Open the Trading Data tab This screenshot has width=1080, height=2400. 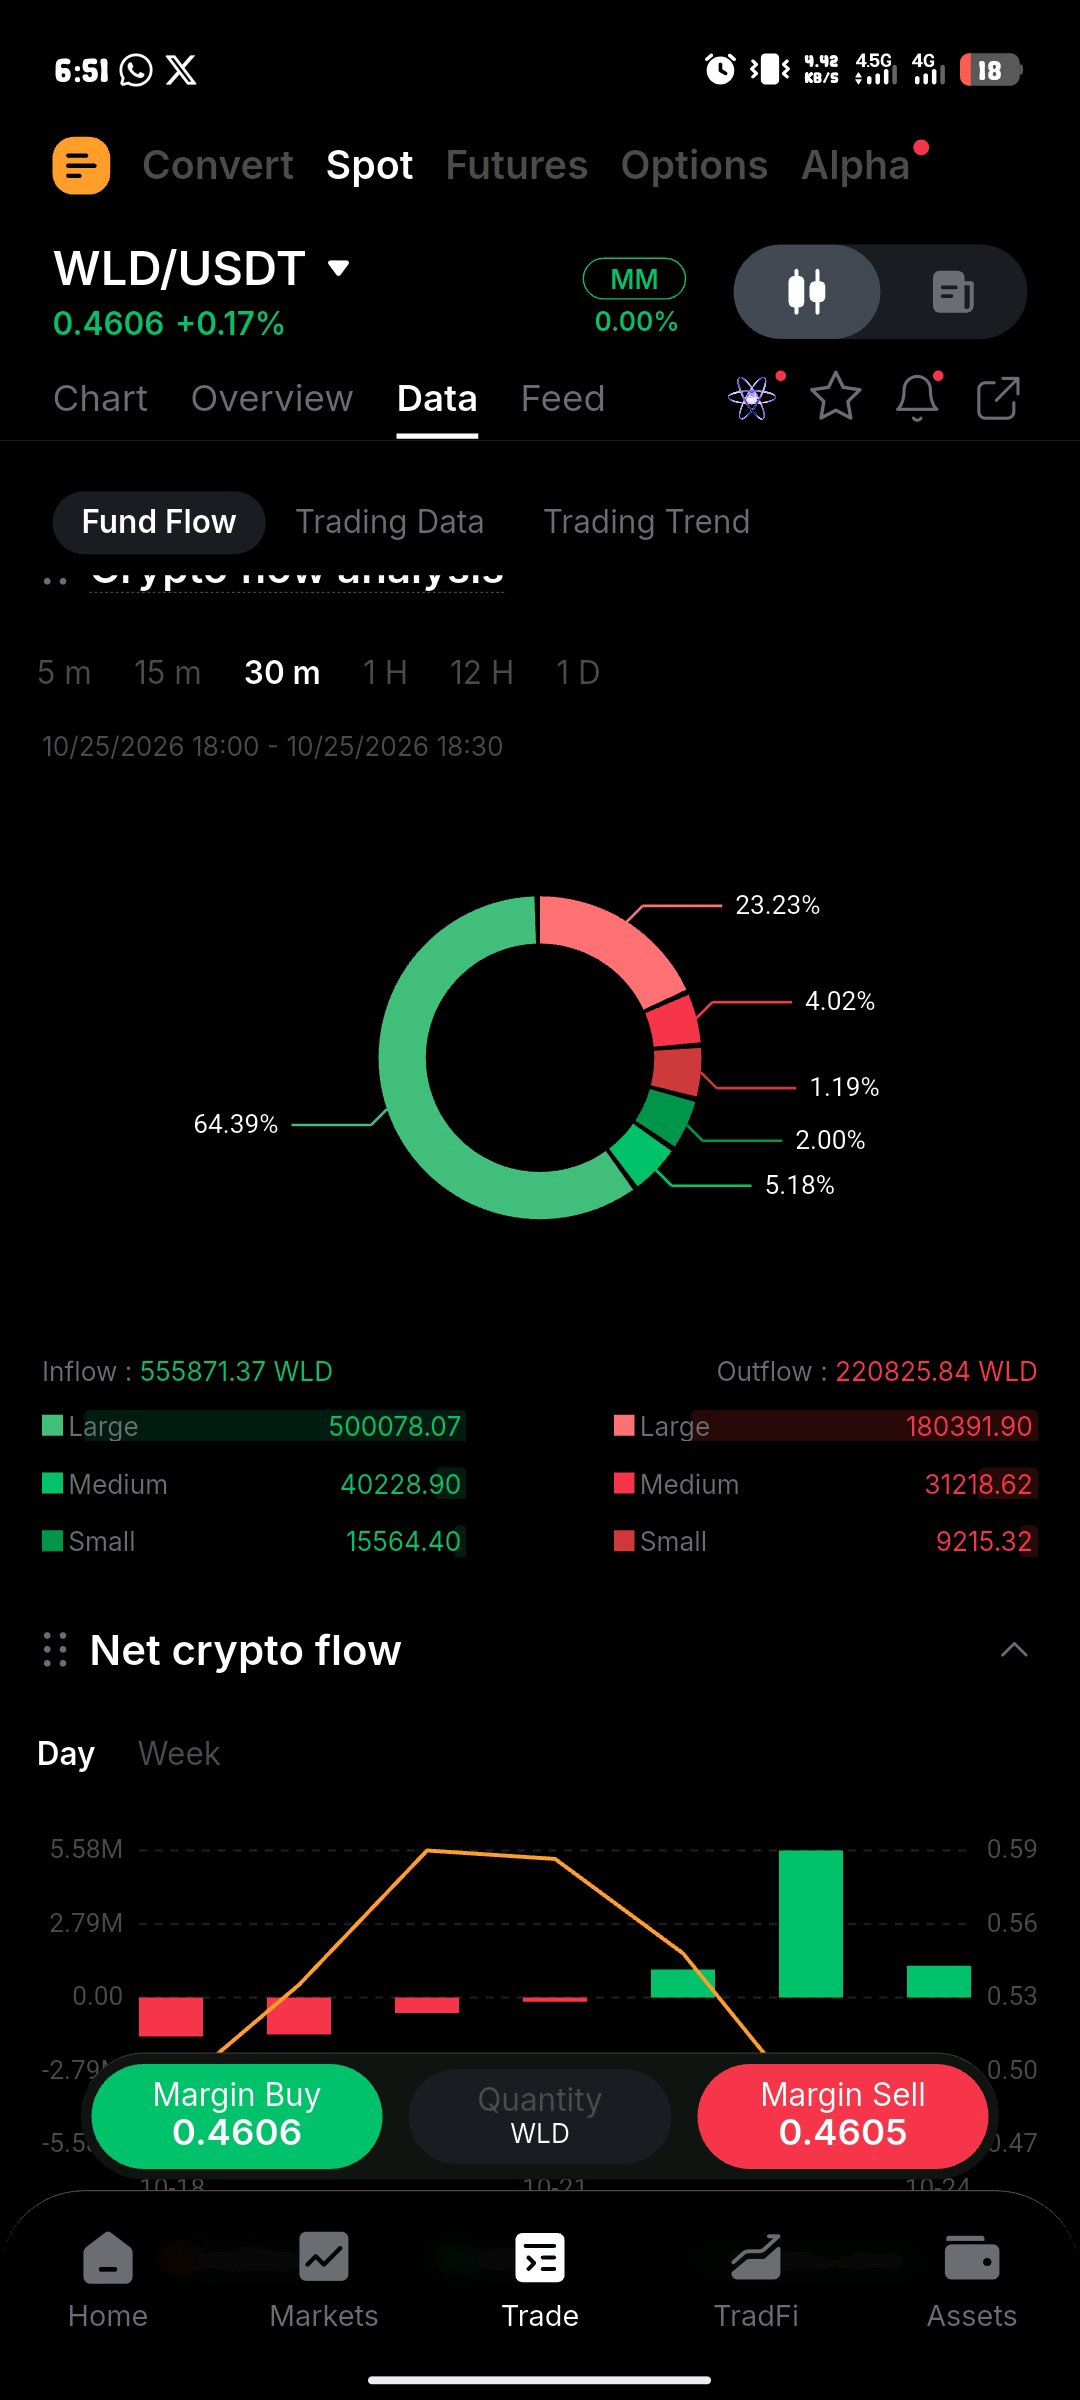coord(390,522)
